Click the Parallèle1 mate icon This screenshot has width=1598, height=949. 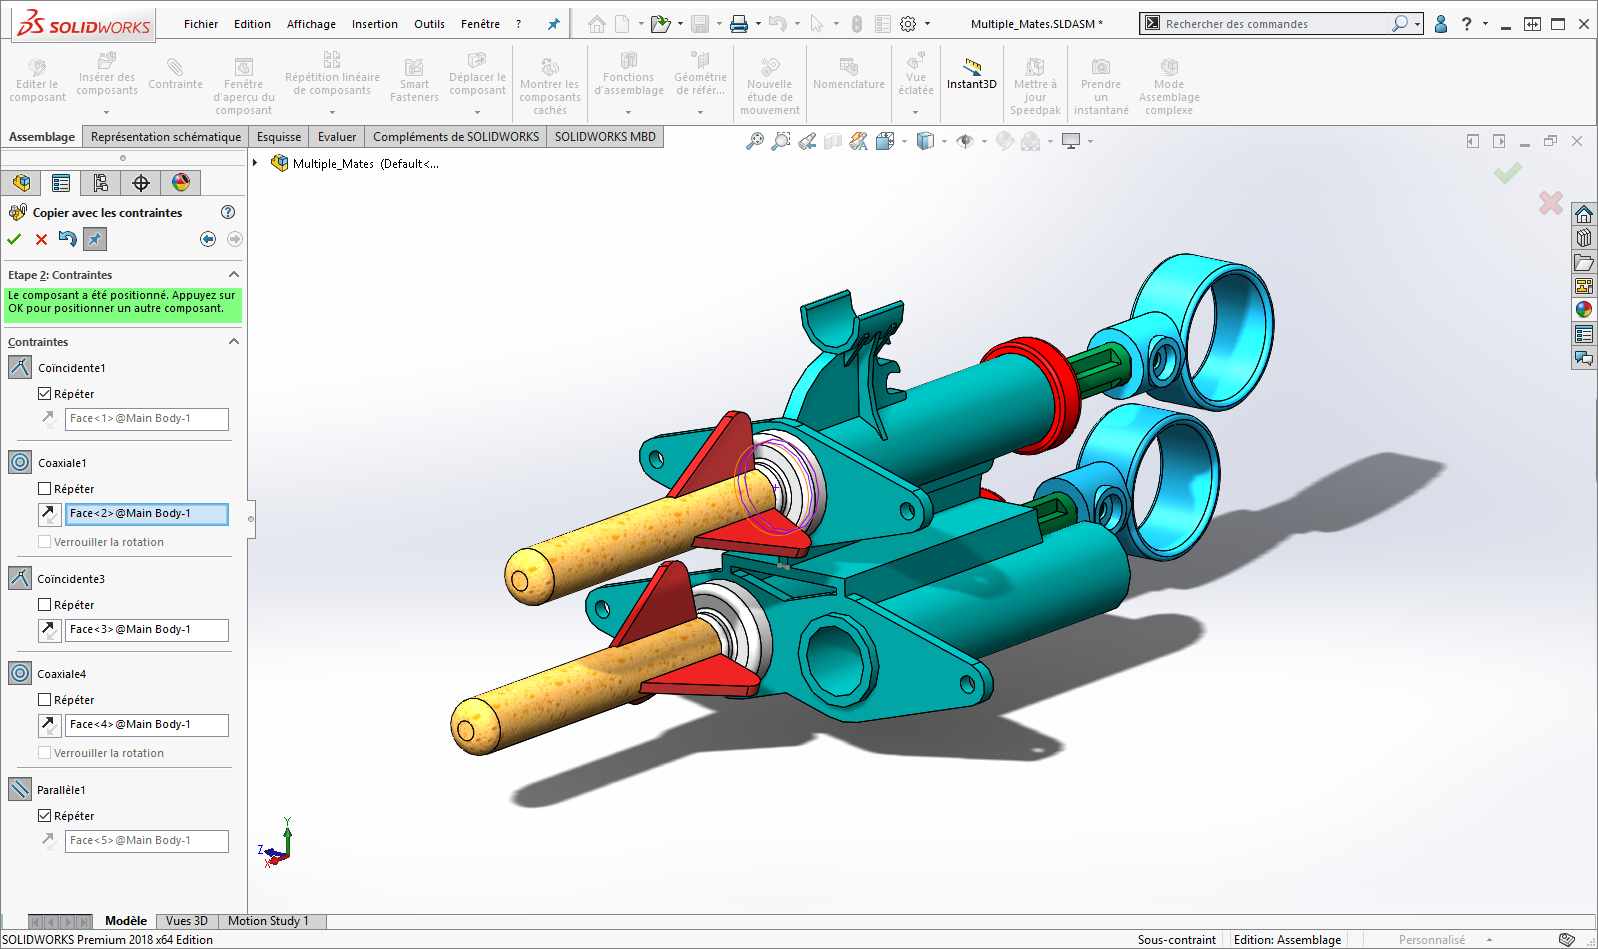pos(20,789)
